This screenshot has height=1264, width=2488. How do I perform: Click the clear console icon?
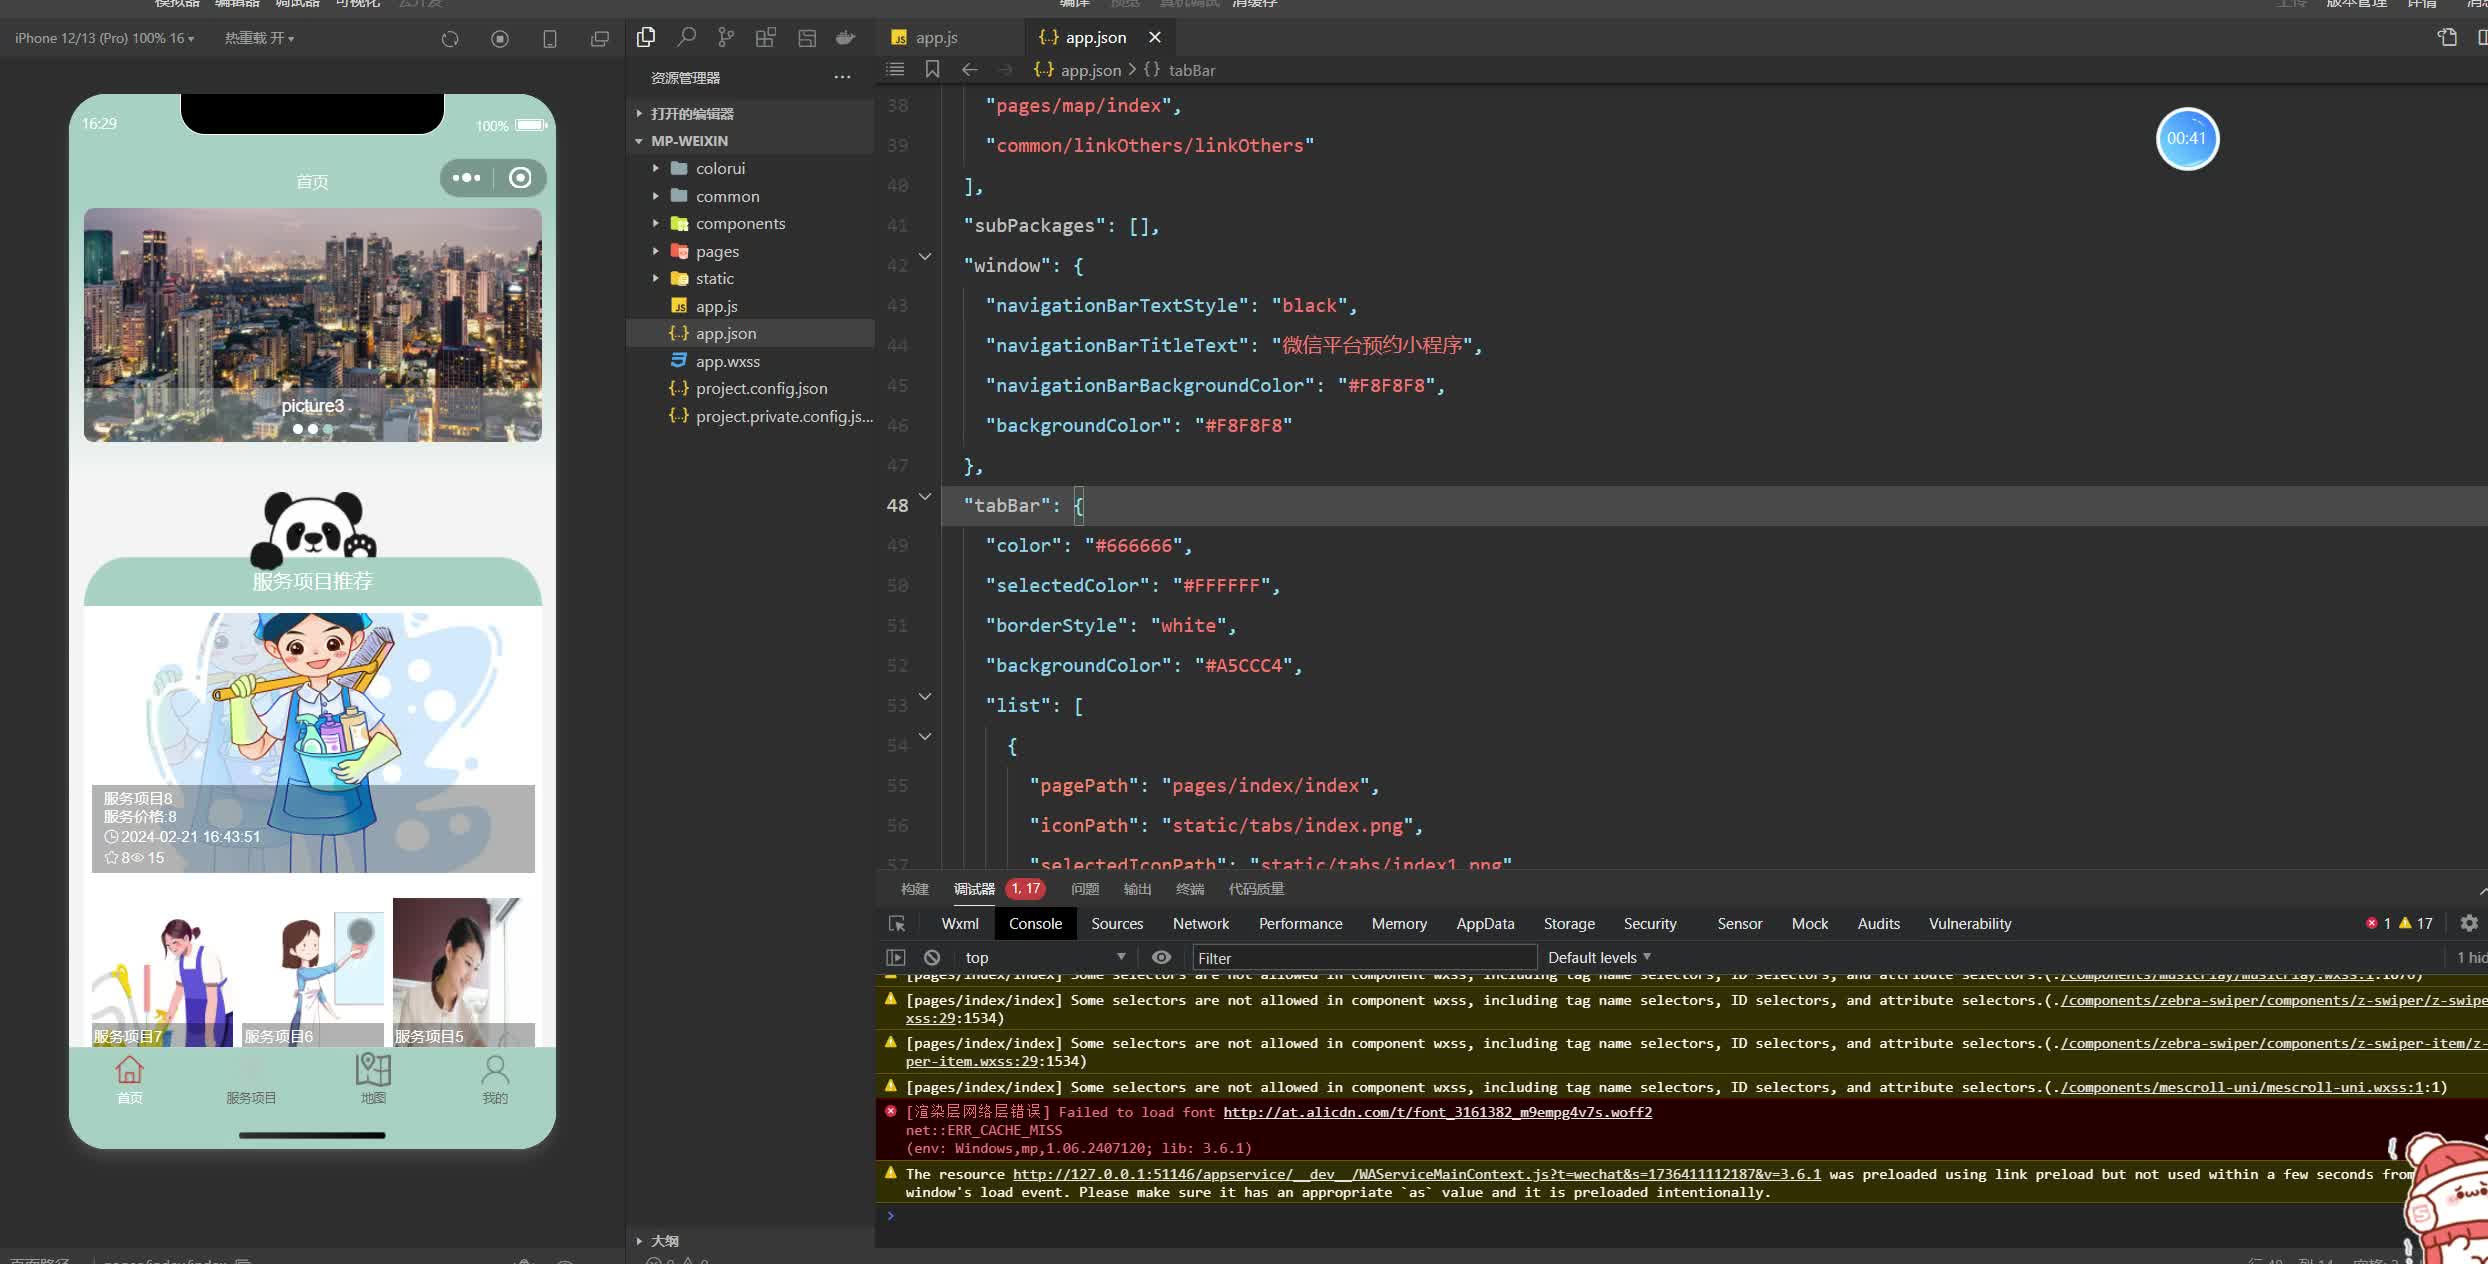932,957
